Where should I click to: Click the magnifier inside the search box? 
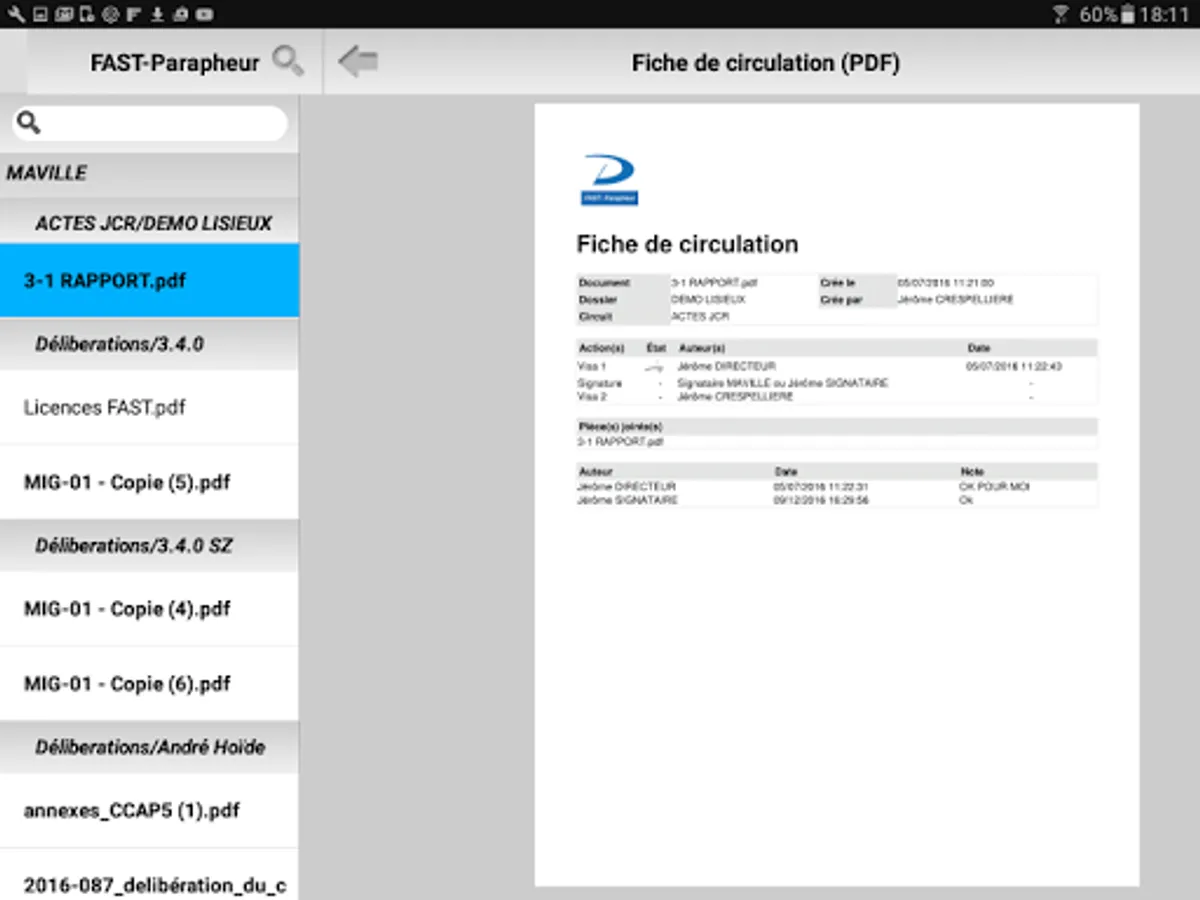point(29,123)
